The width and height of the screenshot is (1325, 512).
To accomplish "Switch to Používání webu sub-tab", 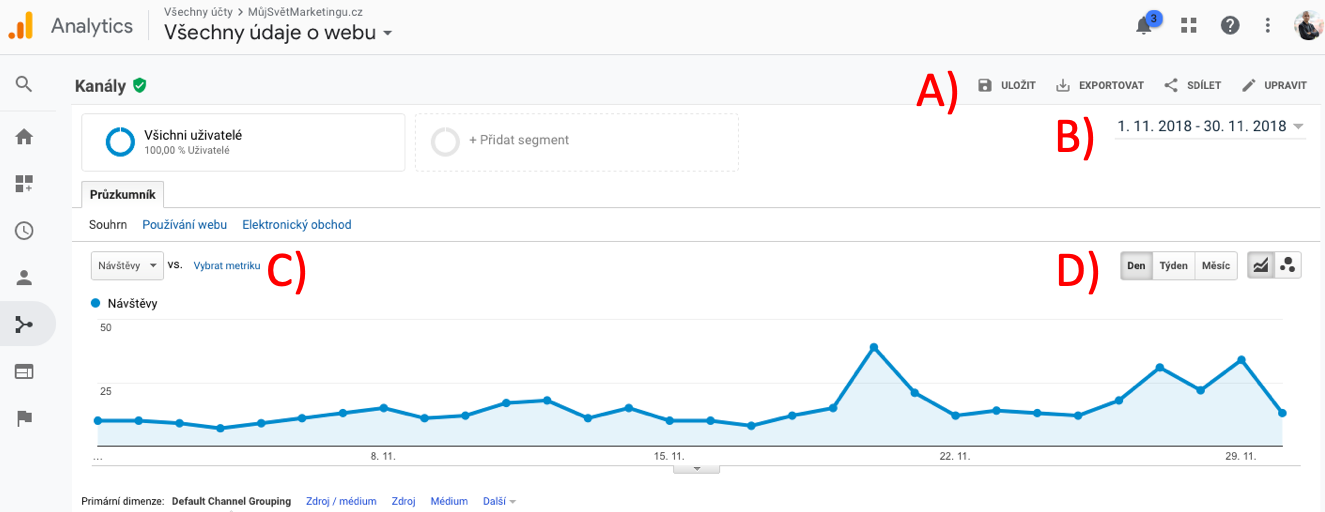I will click(184, 225).
